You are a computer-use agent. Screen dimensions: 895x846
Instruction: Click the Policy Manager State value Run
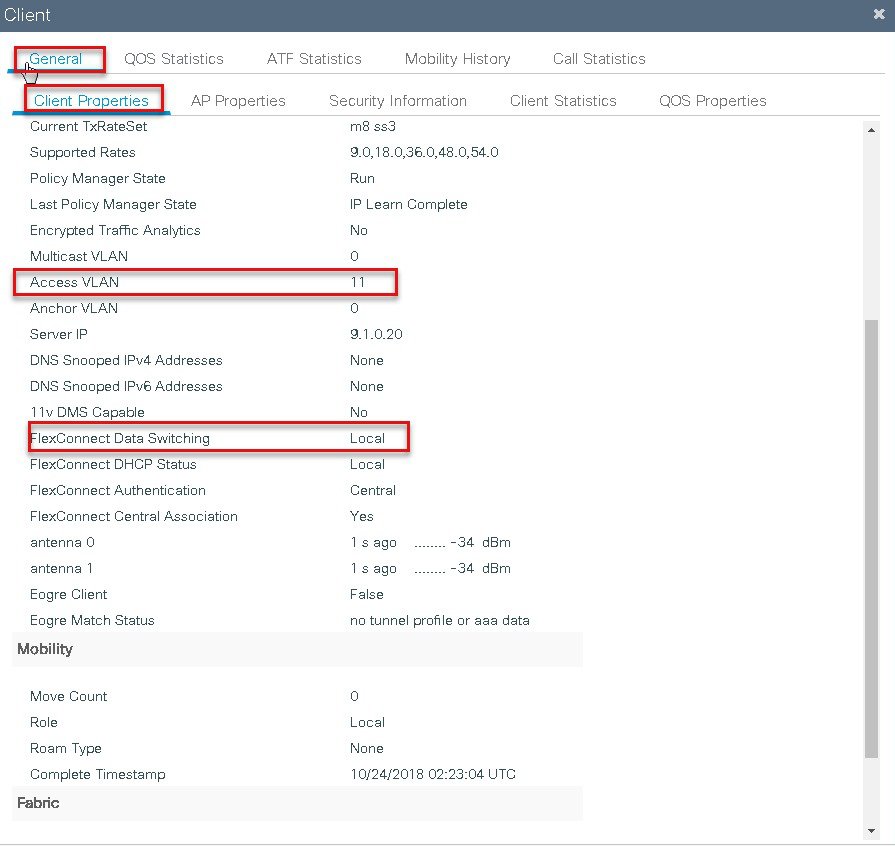click(x=362, y=178)
